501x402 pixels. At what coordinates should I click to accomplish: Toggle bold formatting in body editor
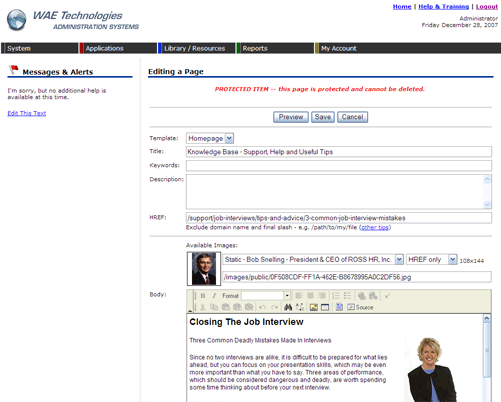point(203,296)
